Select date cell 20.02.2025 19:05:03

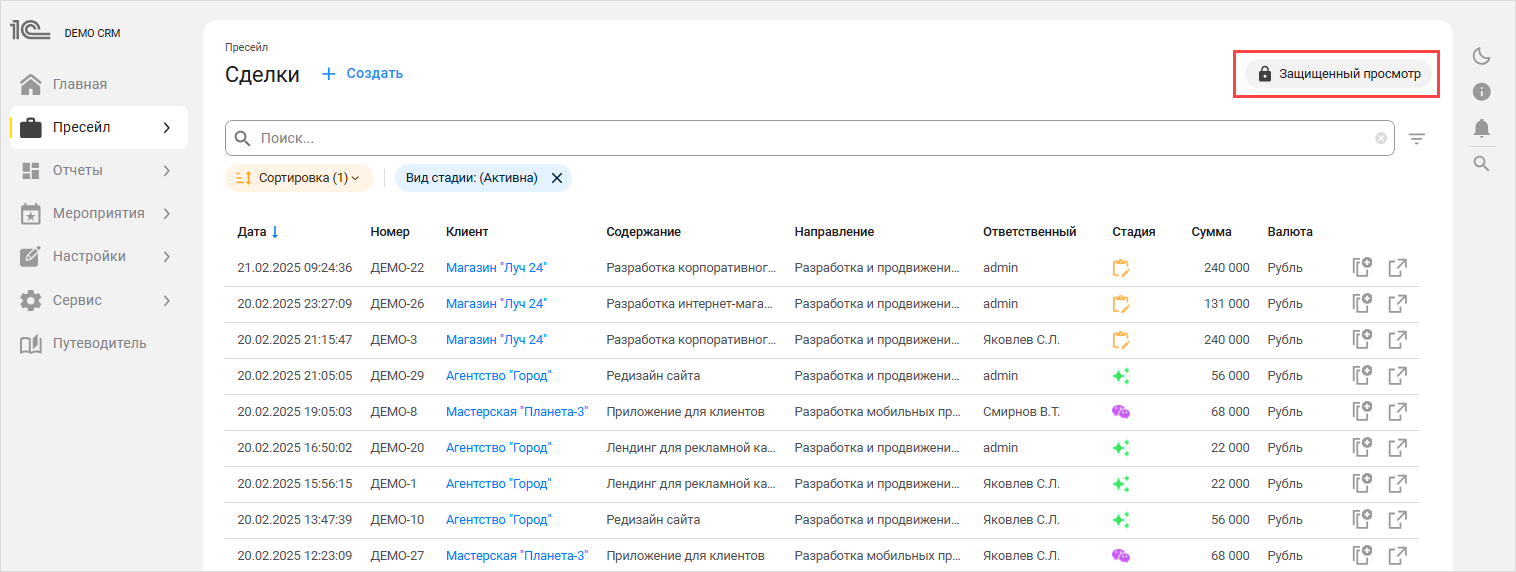tap(295, 412)
